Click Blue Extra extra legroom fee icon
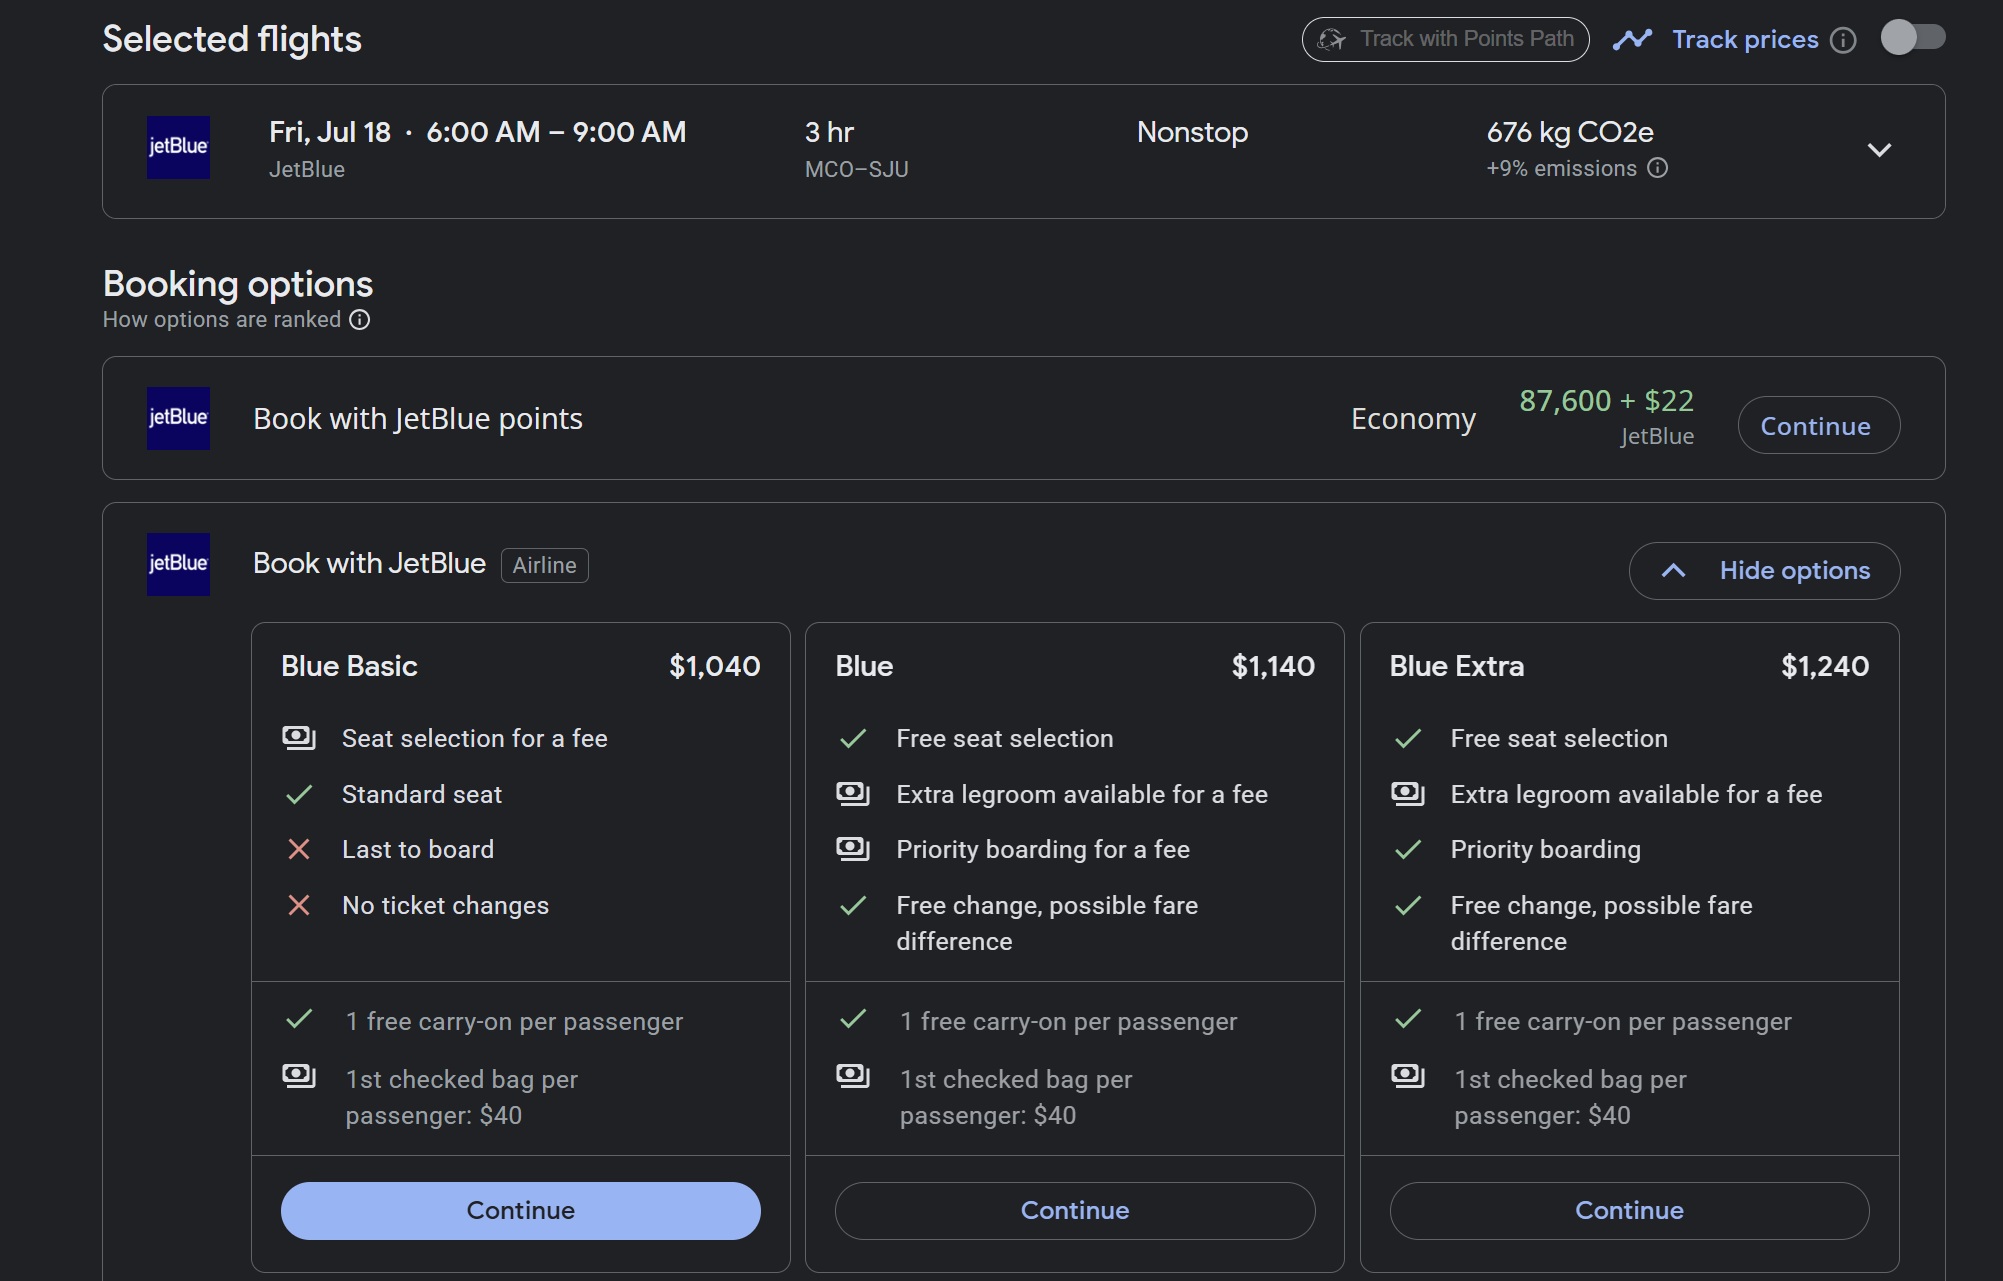Viewport: 2003px width, 1281px height. point(1408,794)
